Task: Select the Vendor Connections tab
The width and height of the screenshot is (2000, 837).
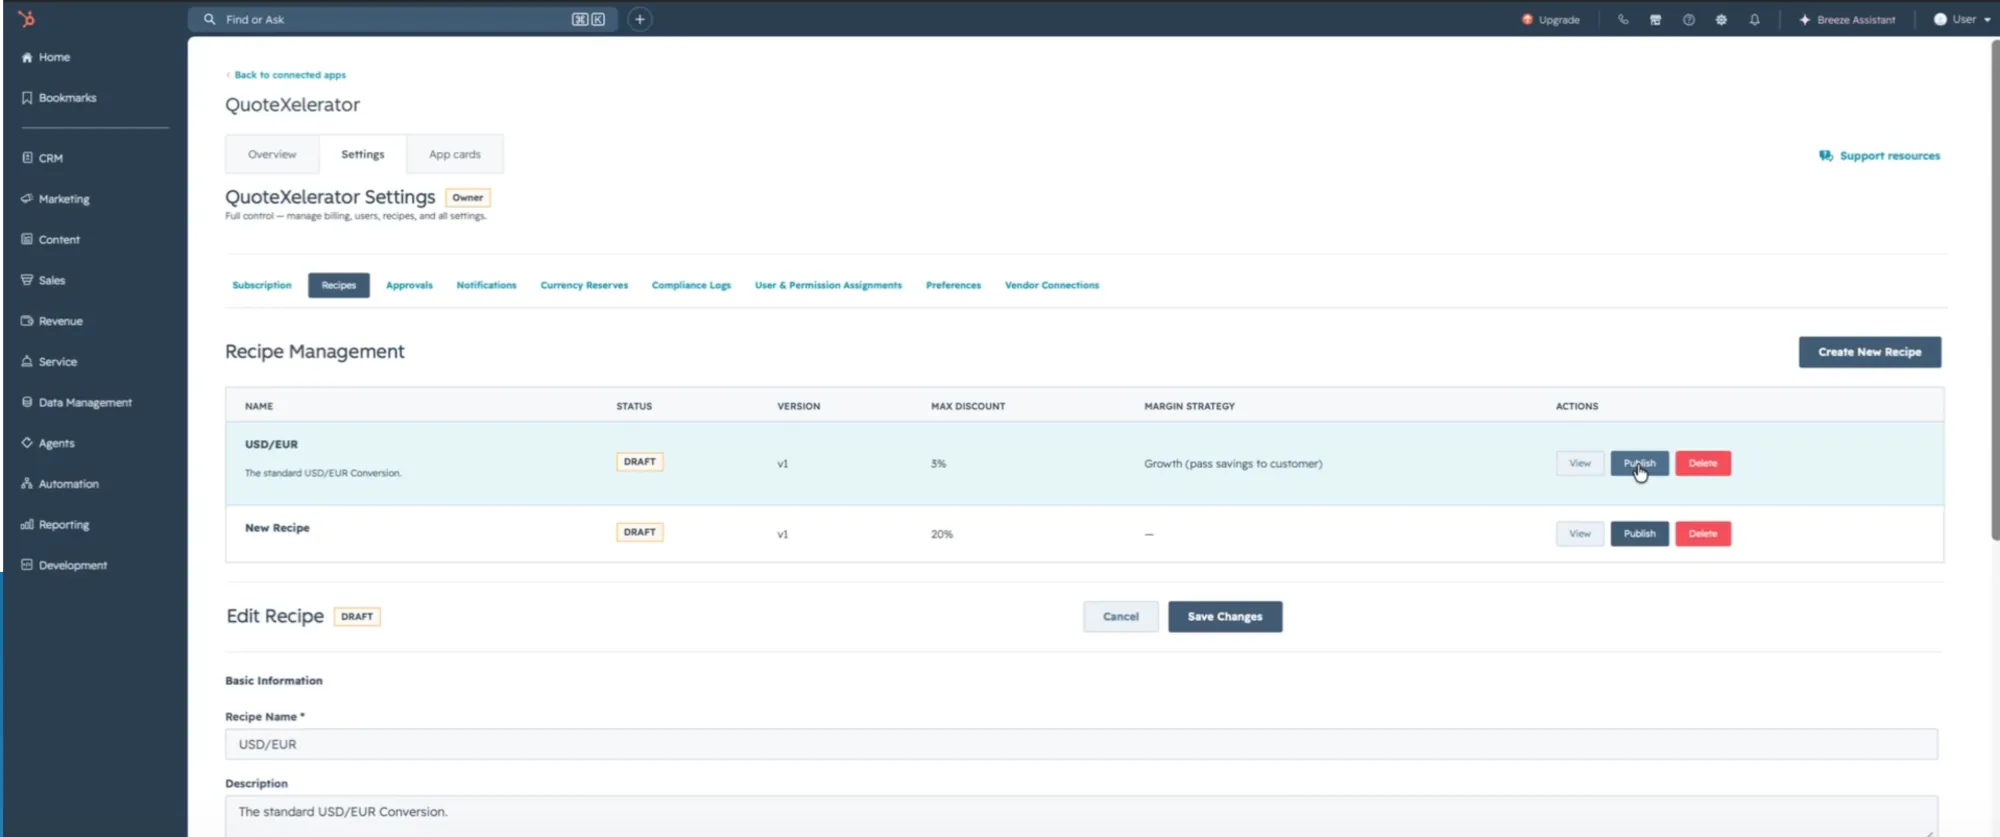Action: pyautogui.click(x=1052, y=285)
